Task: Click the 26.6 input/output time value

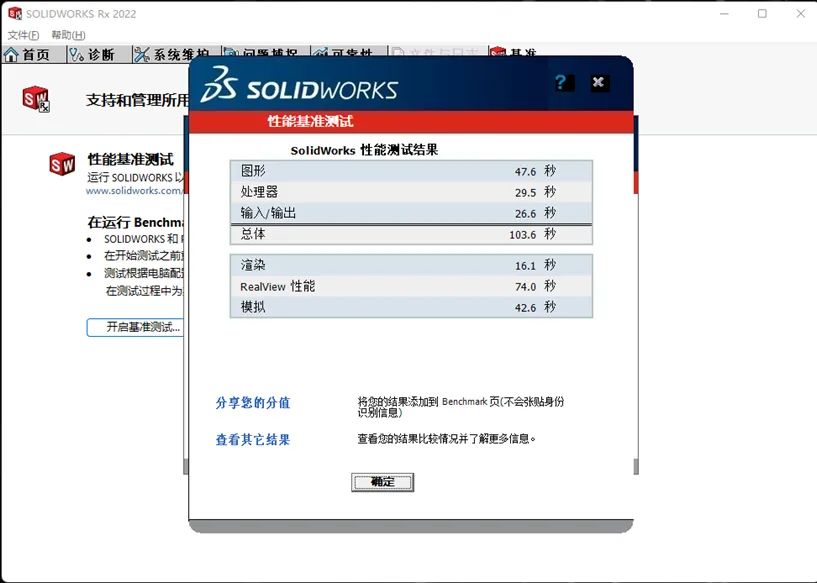Action: pos(525,214)
